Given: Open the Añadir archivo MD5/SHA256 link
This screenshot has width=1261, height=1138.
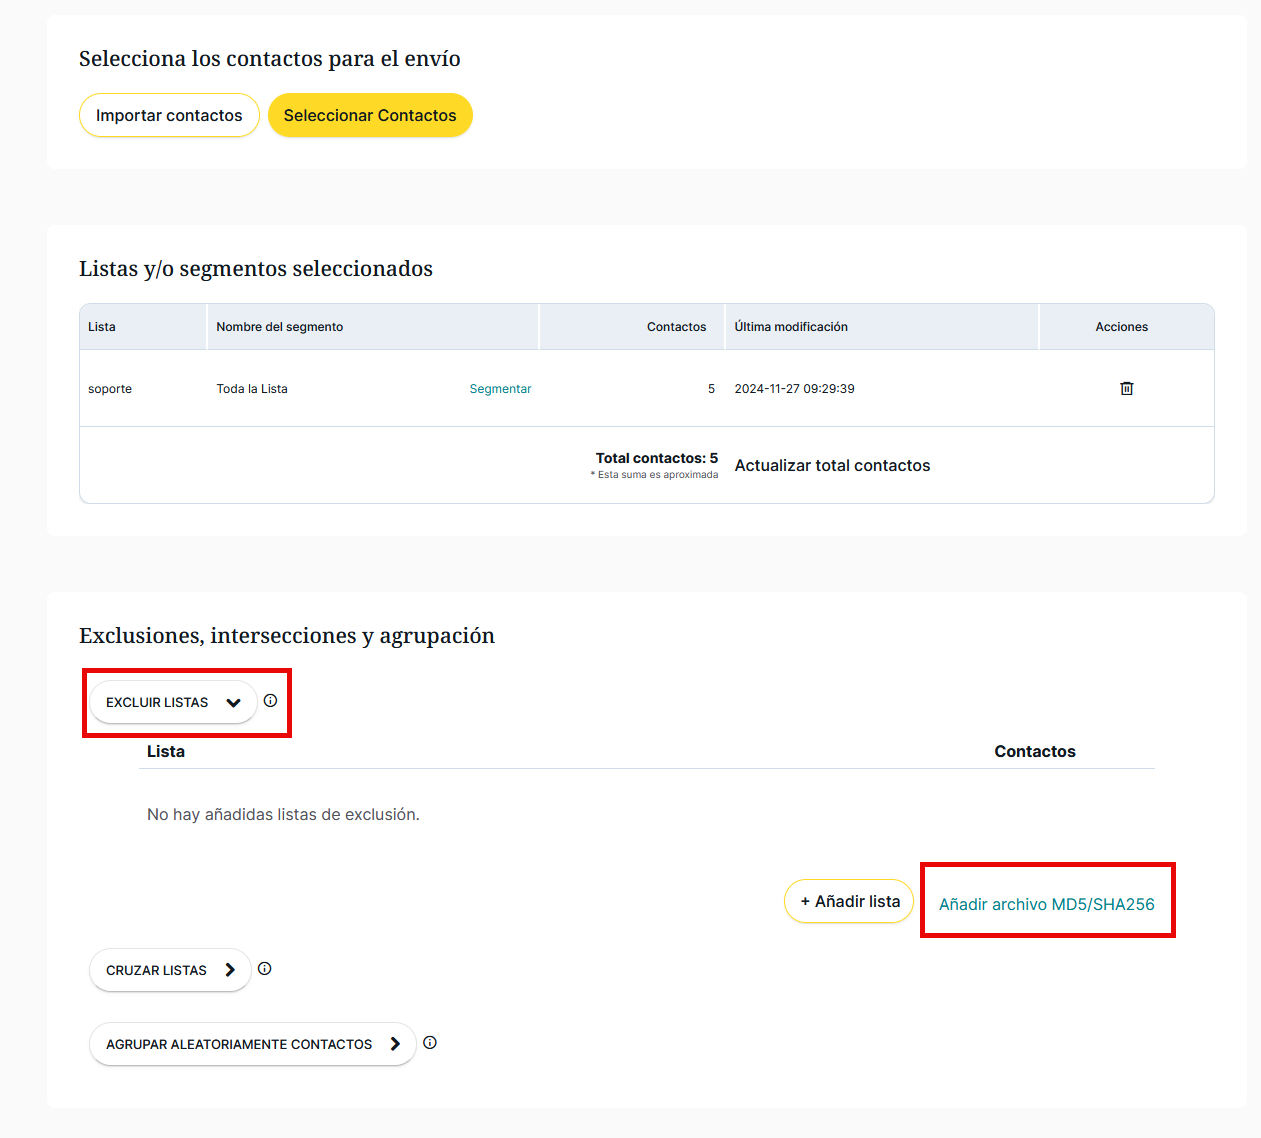Looking at the screenshot, I should [x=1046, y=904].
